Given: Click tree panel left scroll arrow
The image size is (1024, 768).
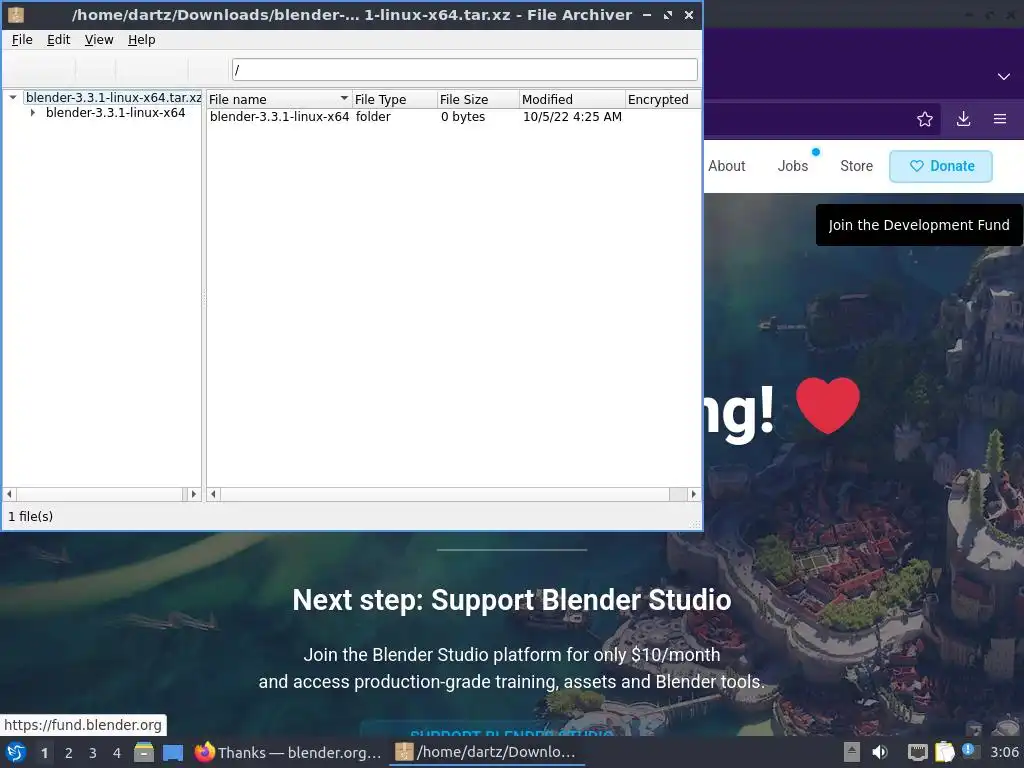Looking at the screenshot, I should (9, 494).
